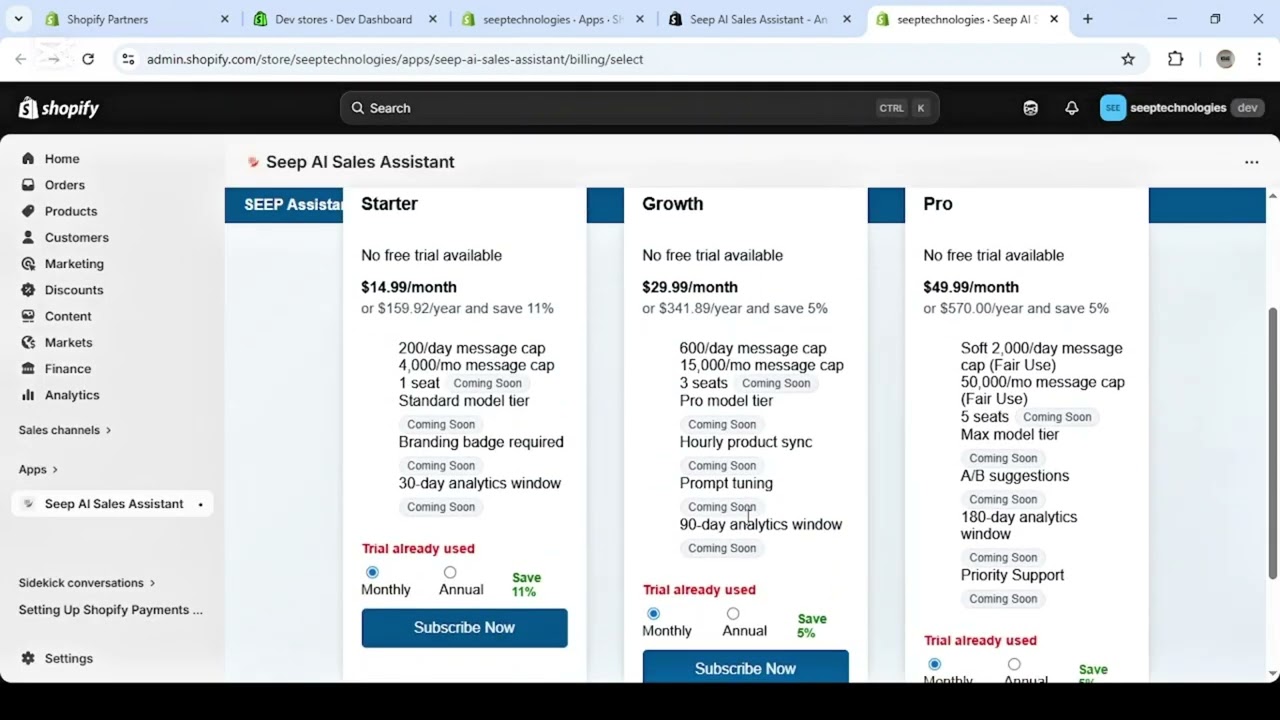Open the Analytics section icon

pyautogui.click(x=28, y=395)
